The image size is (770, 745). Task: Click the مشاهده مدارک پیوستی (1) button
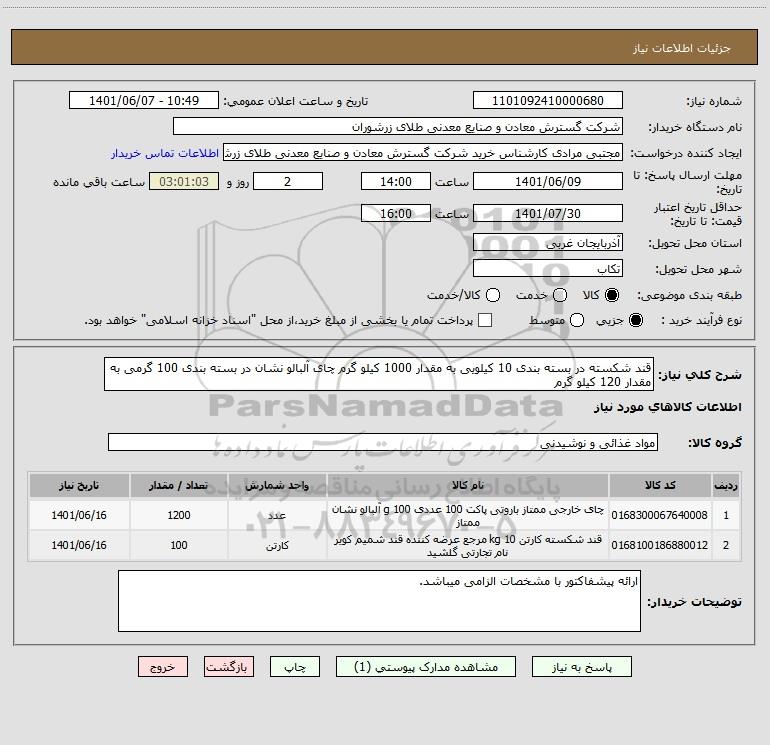click(x=426, y=667)
